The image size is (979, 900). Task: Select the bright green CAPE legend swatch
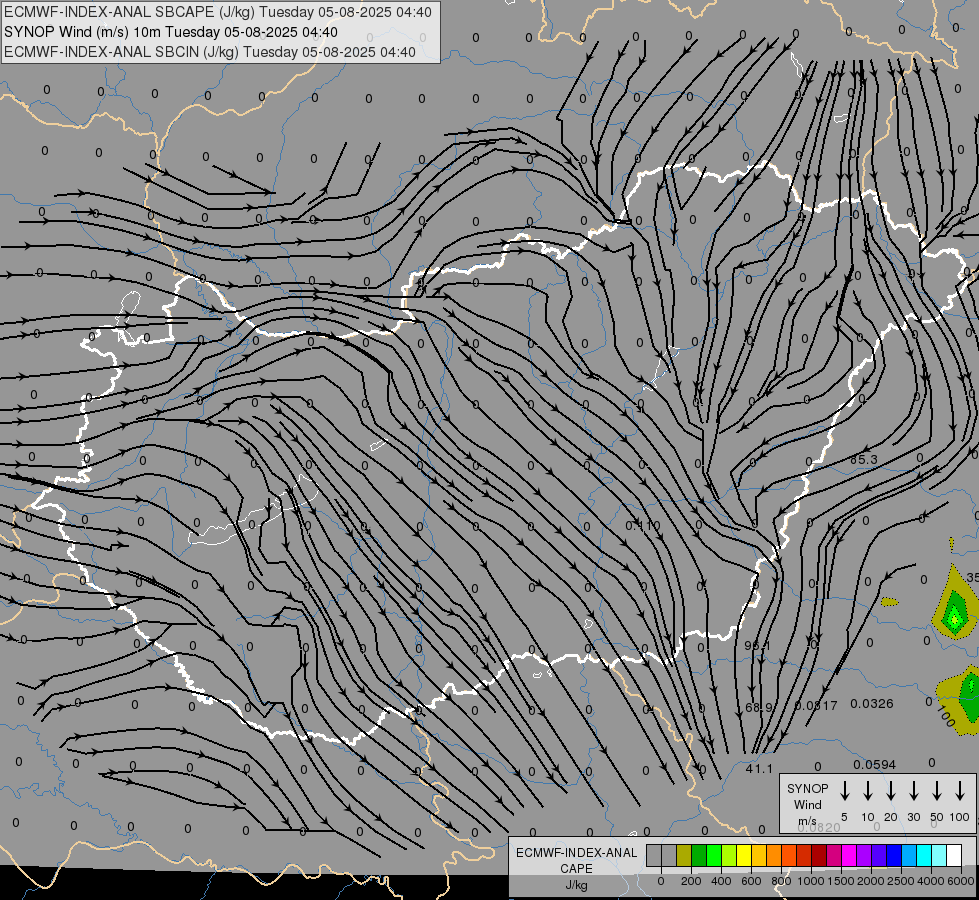(x=714, y=856)
